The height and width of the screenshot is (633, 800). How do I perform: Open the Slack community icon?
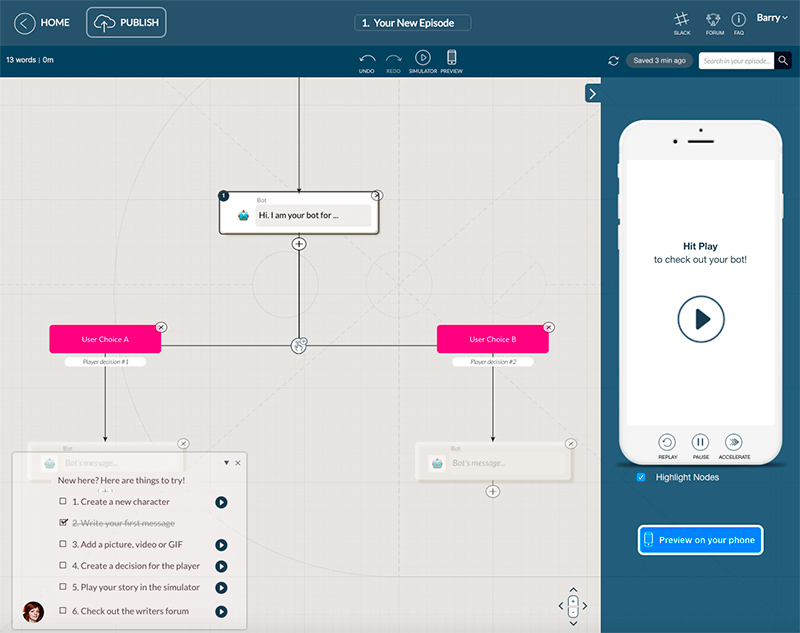(x=681, y=19)
